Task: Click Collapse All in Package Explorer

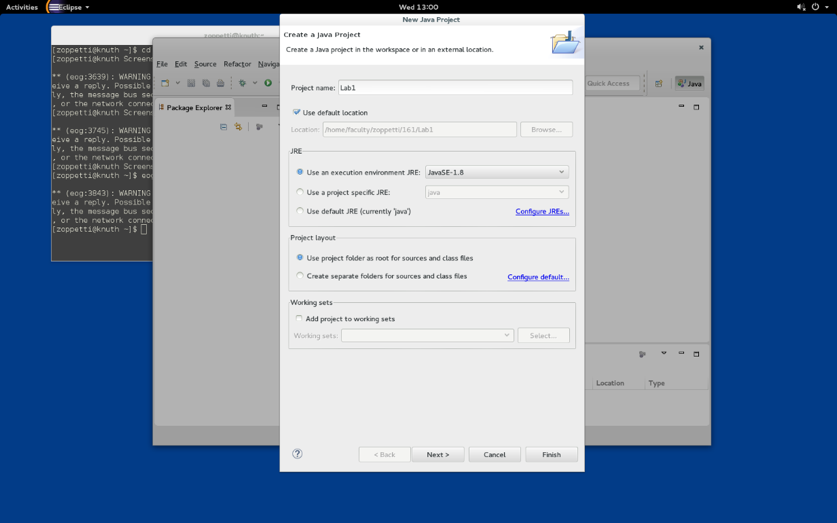Action: 223,127
